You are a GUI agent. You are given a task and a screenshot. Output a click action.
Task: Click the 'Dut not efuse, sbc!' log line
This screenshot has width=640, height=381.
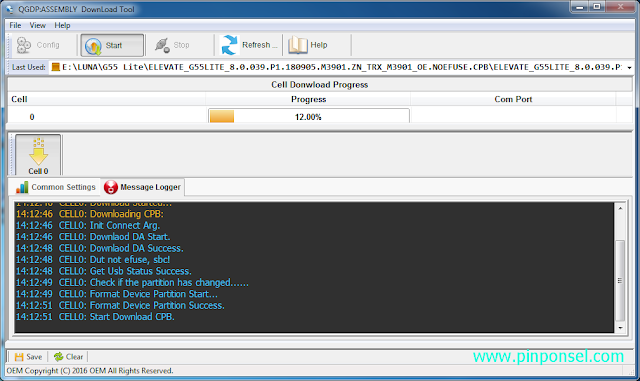point(93,260)
